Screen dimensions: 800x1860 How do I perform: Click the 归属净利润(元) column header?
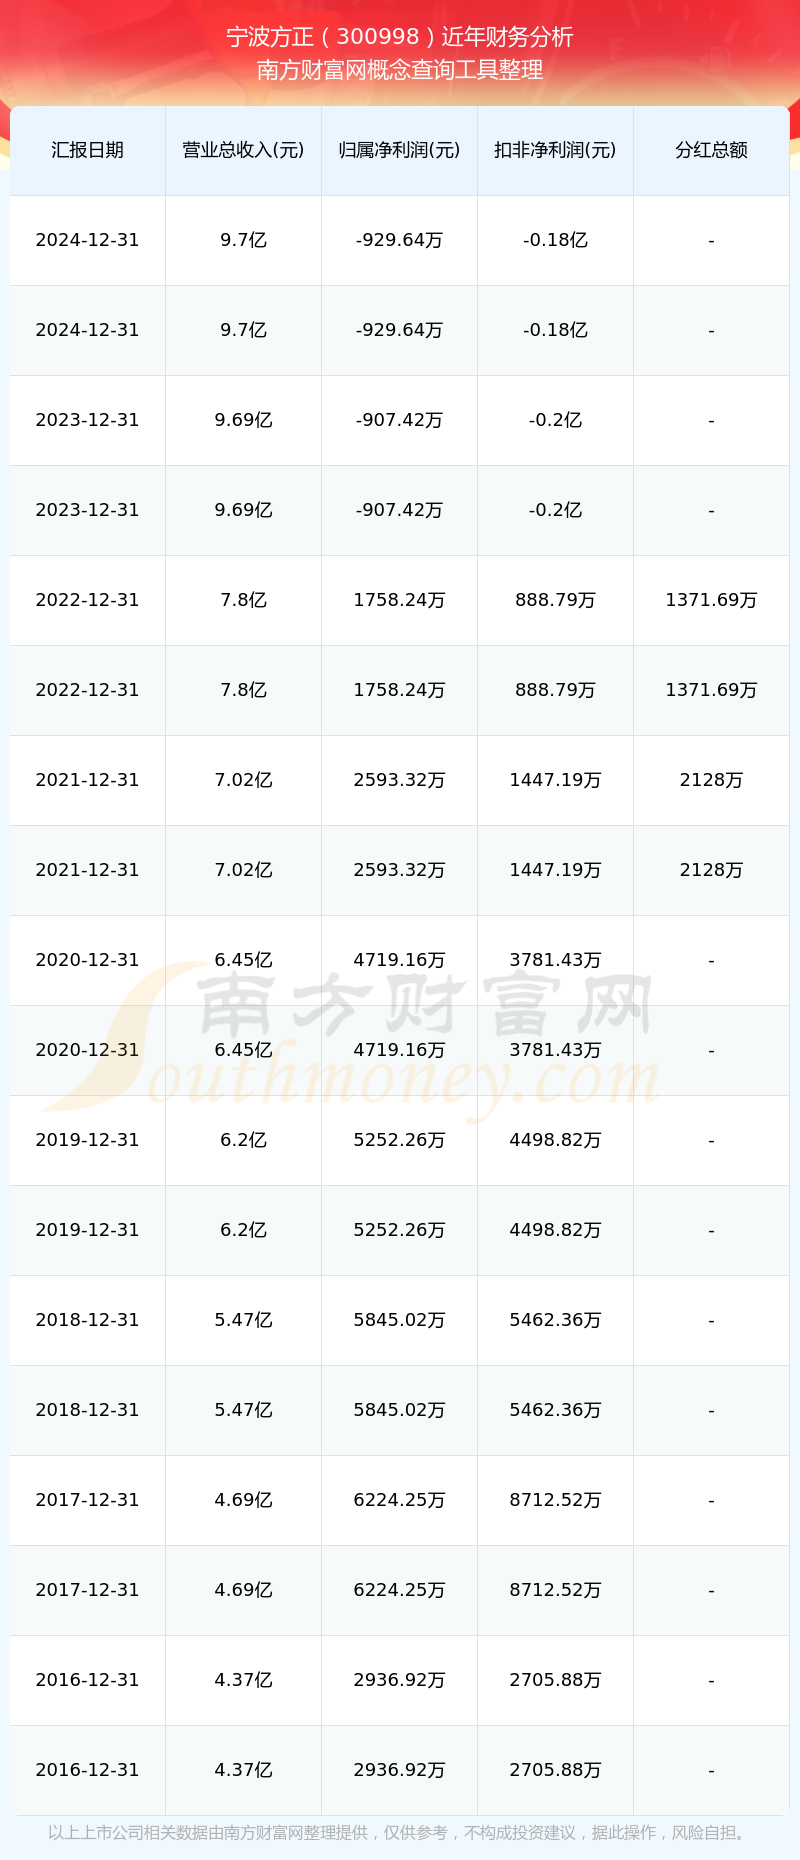[399, 150]
